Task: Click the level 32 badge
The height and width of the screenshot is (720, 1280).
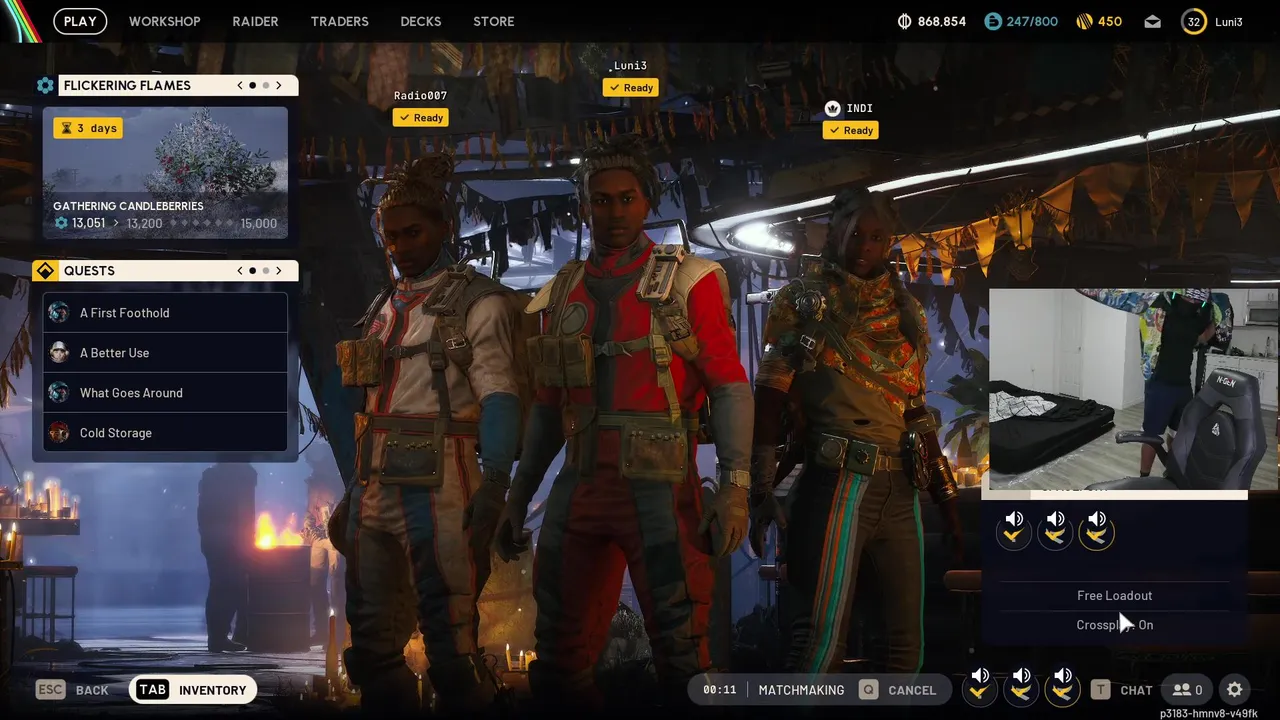Action: (1194, 21)
